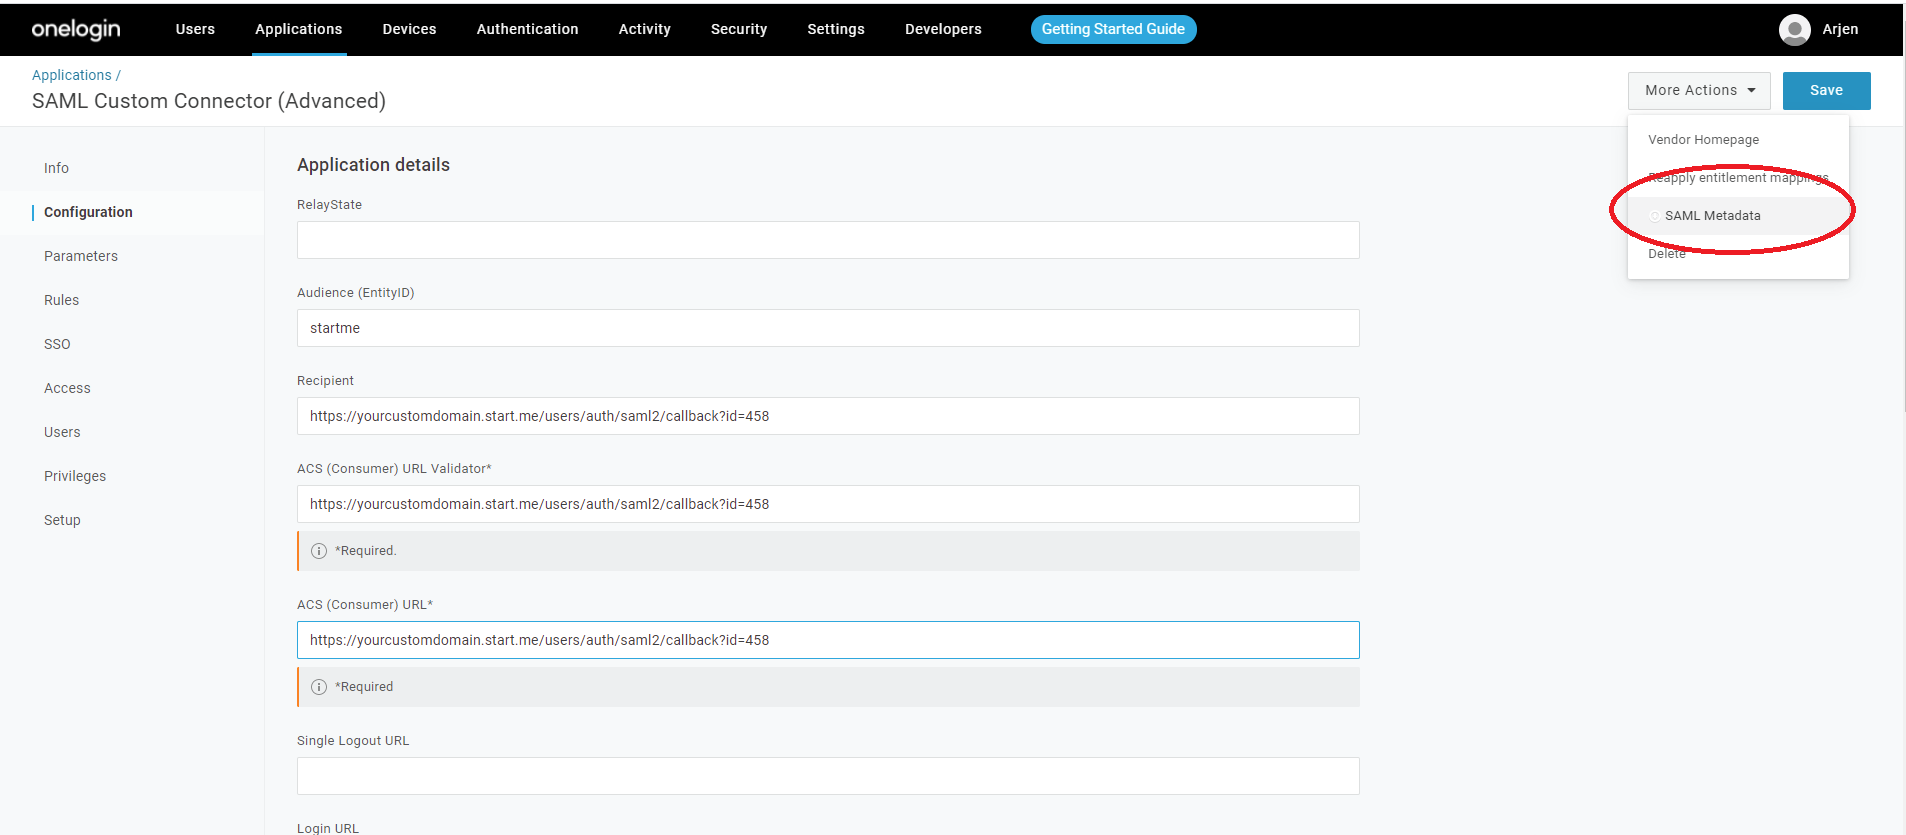The image size is (1906, 835).
Task: Open the Access sidebar tab
Action: pos(67,388)
